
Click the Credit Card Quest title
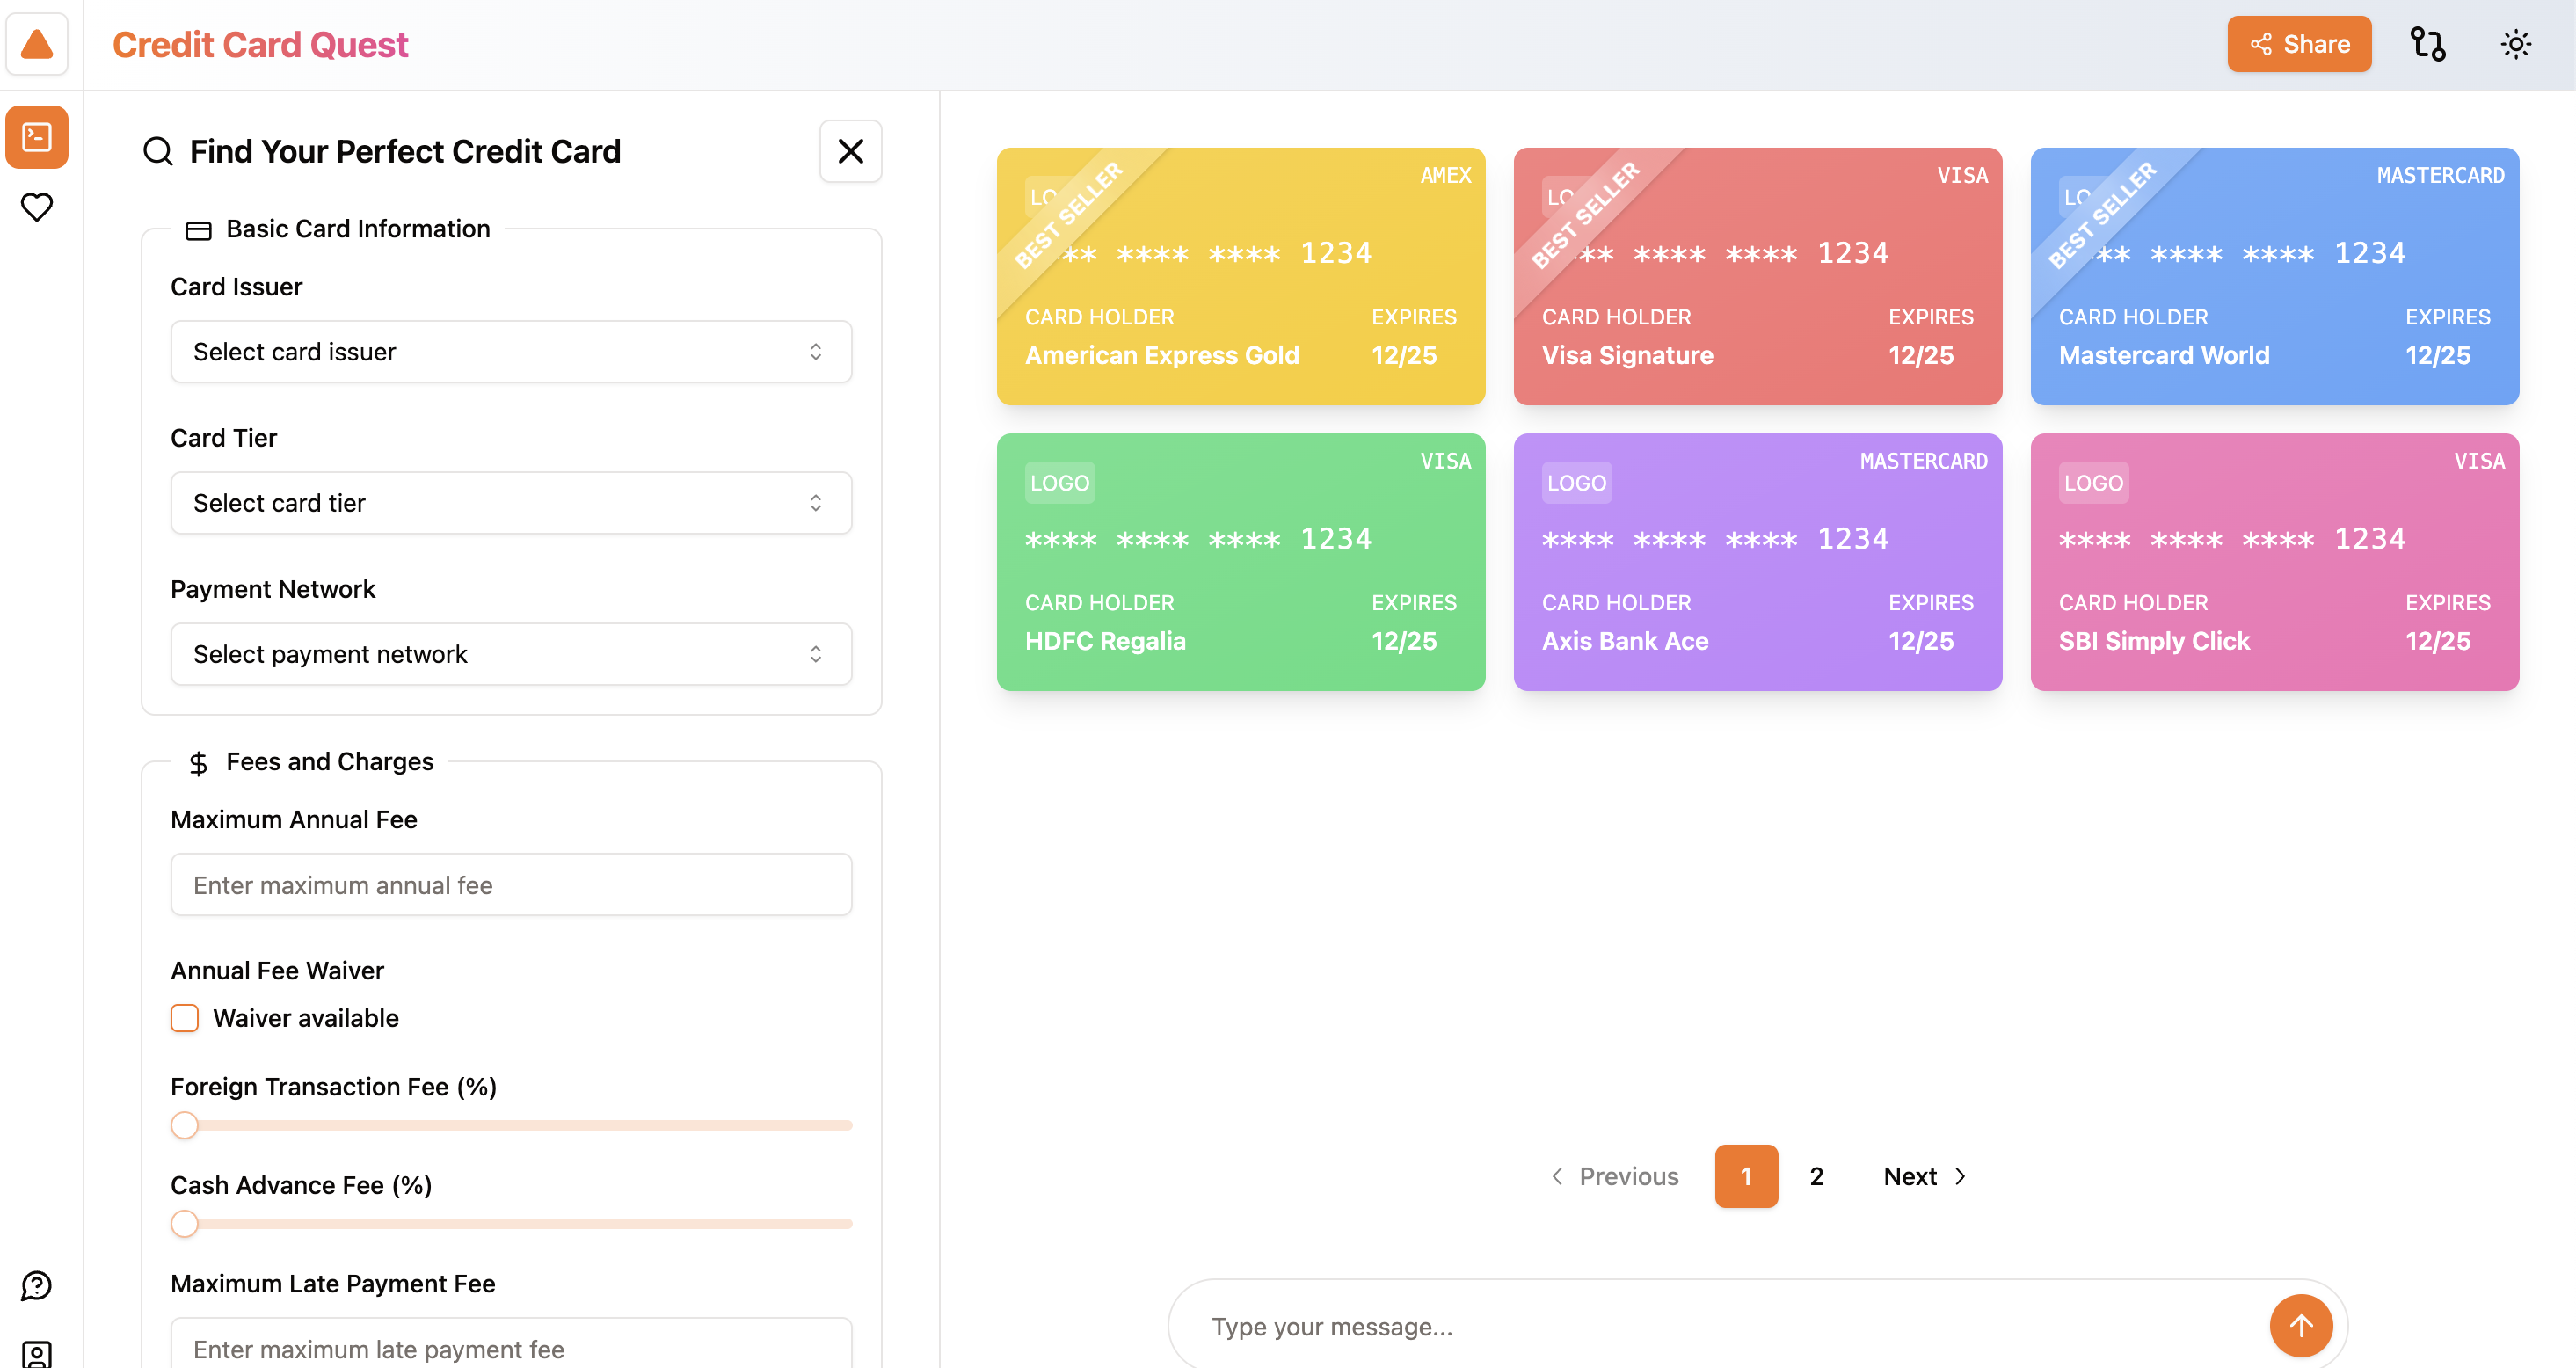coord(260,44)
